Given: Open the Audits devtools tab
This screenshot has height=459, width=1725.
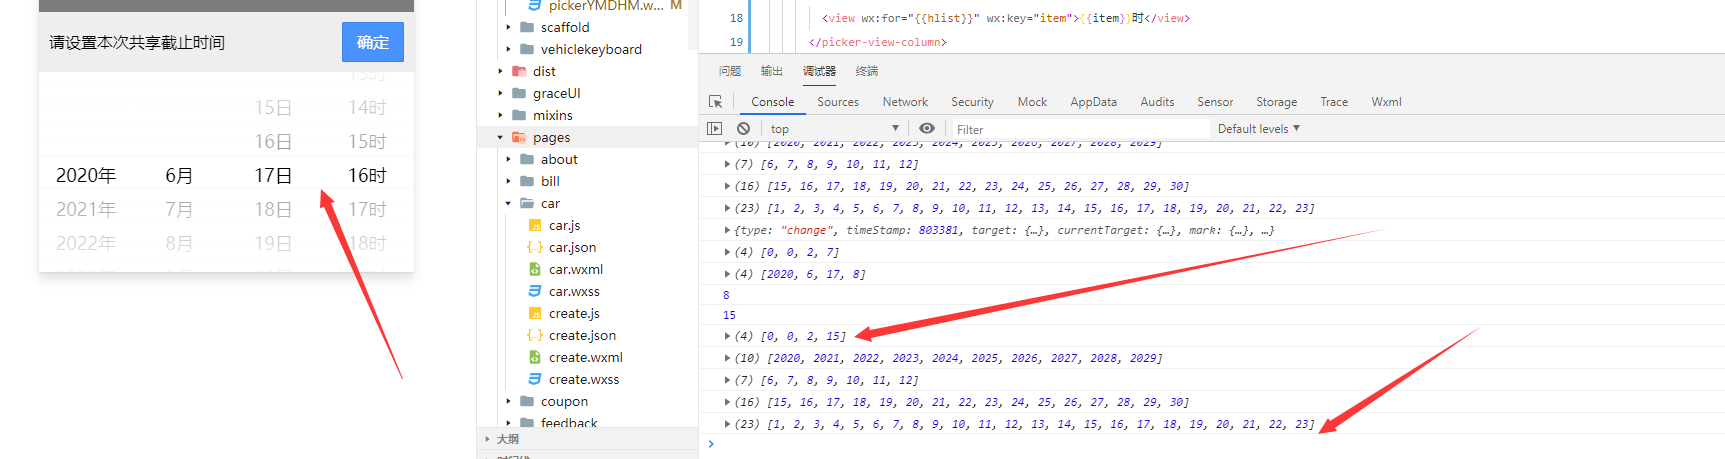Looking at the screenshot, I should point(1157,102).
